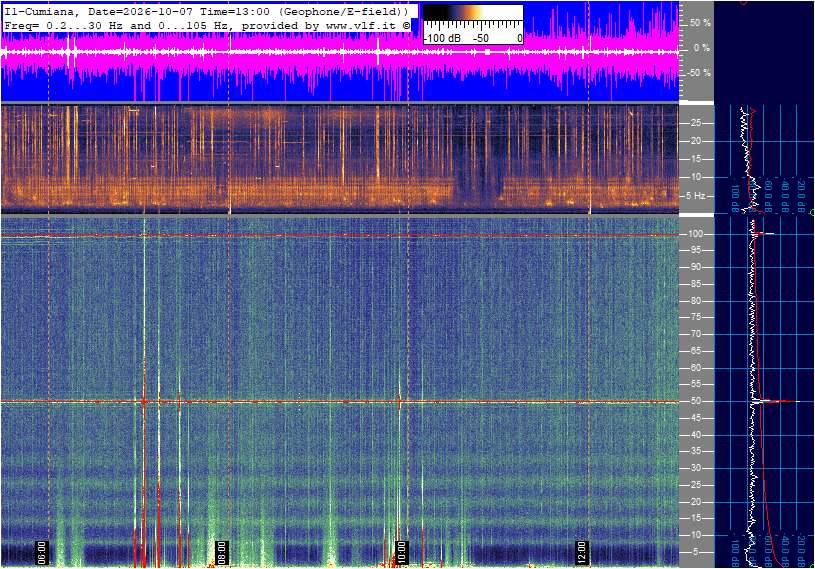Select the "Freq= 0.2...30 Hz" text
This screenshot has height=569, width=815.
point(63,25)
